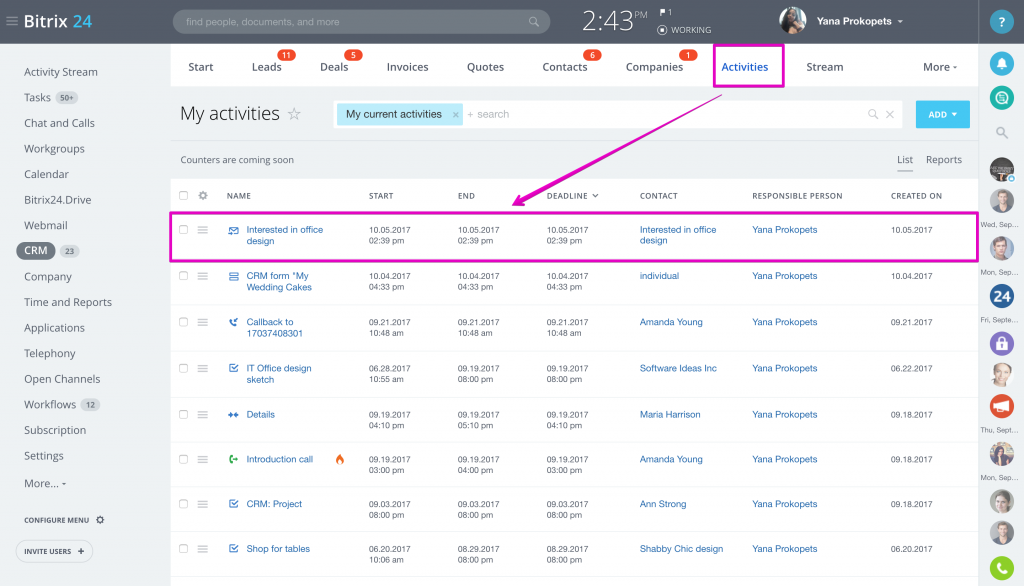This screenshot has height=586, width=1024.
Task: Click the green phone dial icon
Action: 1001,568
